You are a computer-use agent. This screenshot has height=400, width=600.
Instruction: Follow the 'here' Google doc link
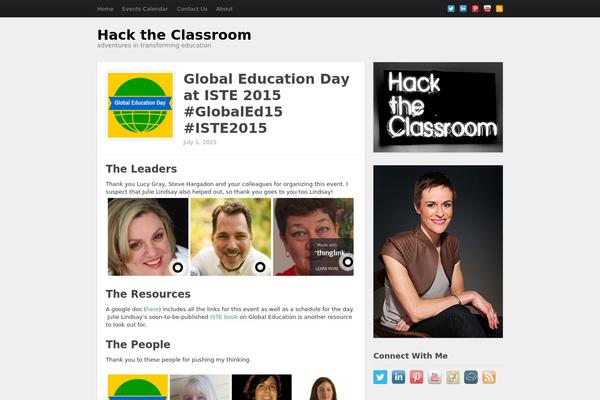tap(152, 309)
